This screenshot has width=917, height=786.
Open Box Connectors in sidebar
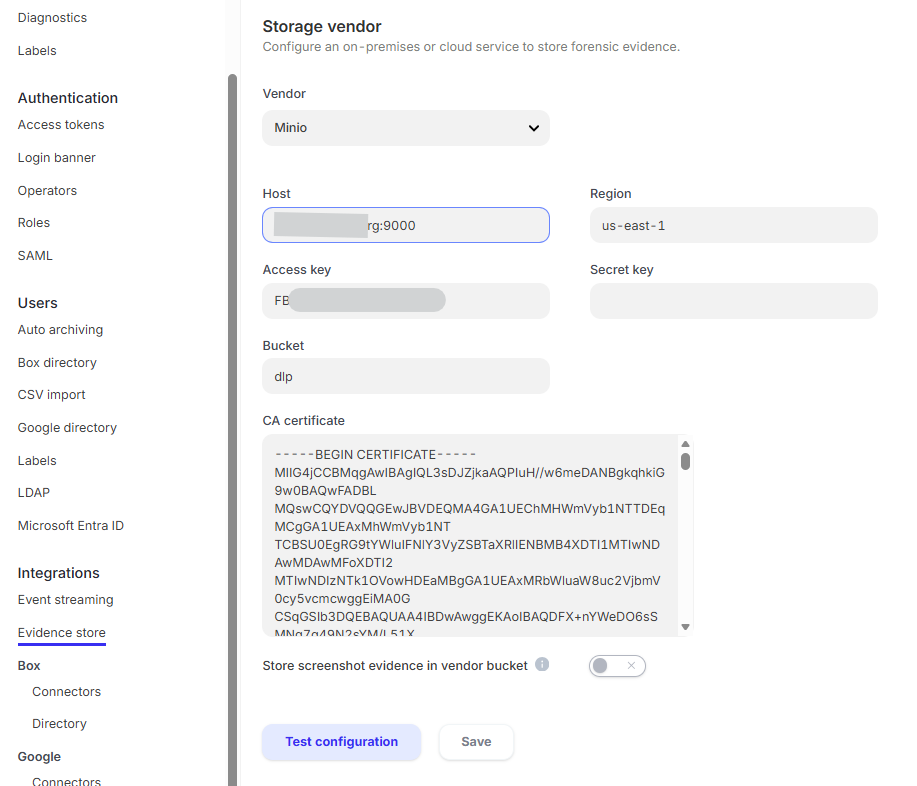click(x=66, y=692)
